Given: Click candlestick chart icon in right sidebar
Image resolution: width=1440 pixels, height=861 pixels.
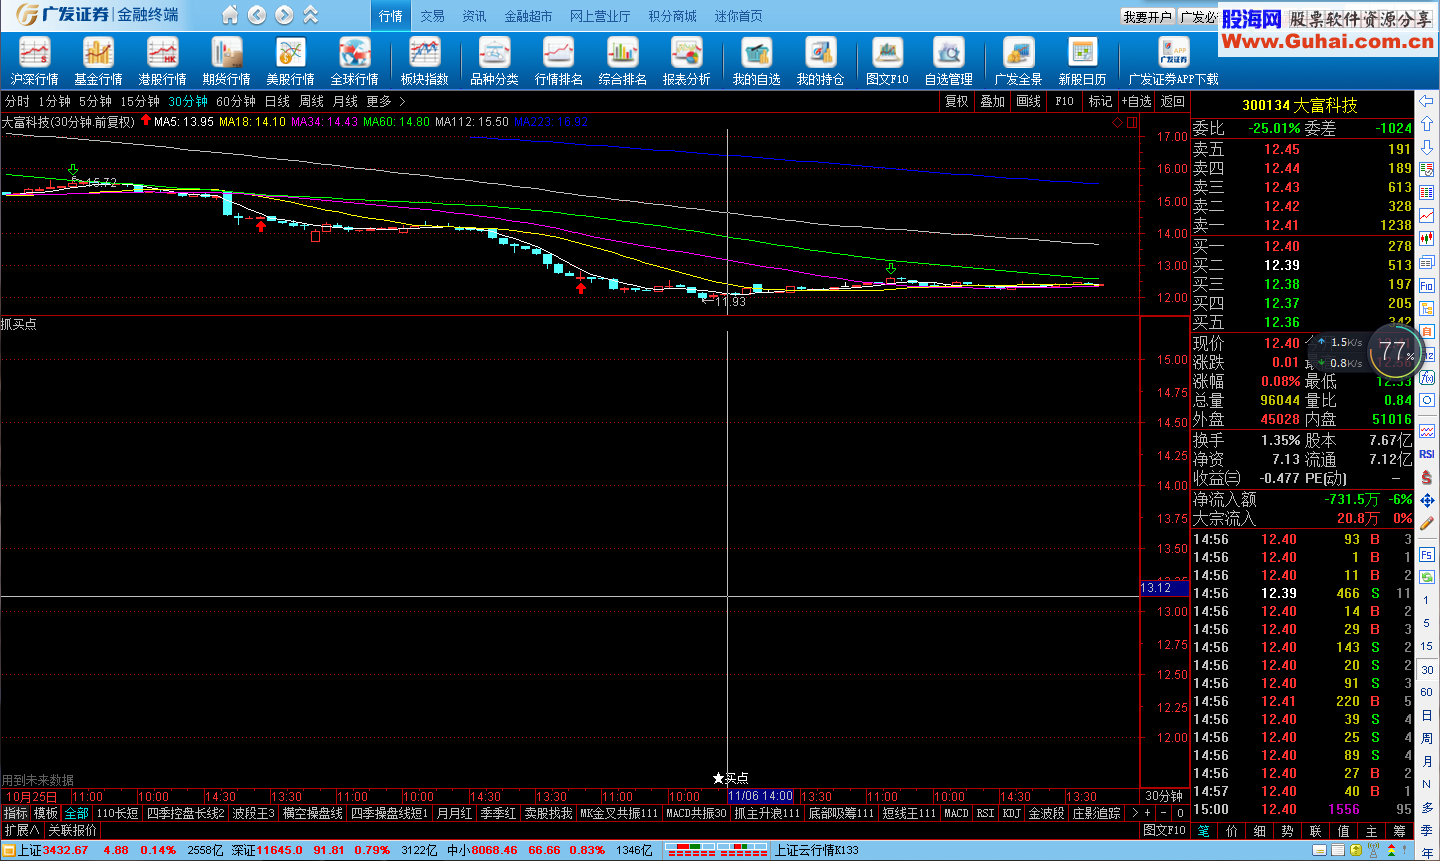Looking at the screenshot, I should click(1427, 239).
